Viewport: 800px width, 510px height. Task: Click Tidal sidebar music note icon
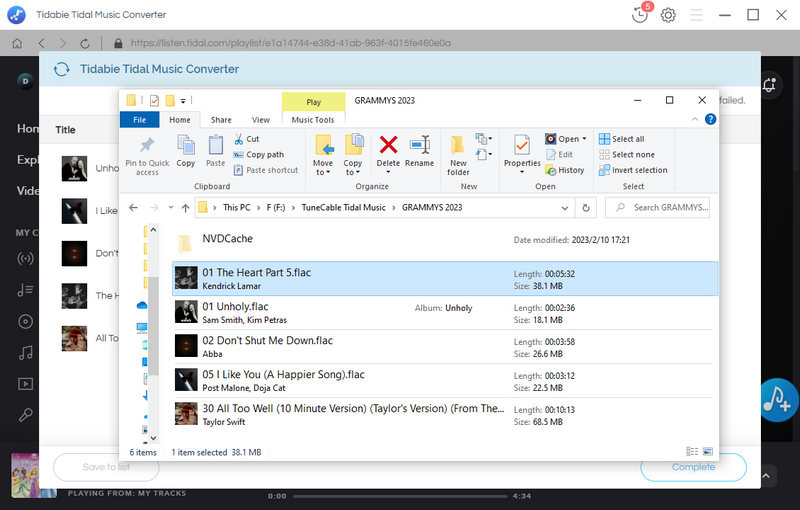pos(26,352)
